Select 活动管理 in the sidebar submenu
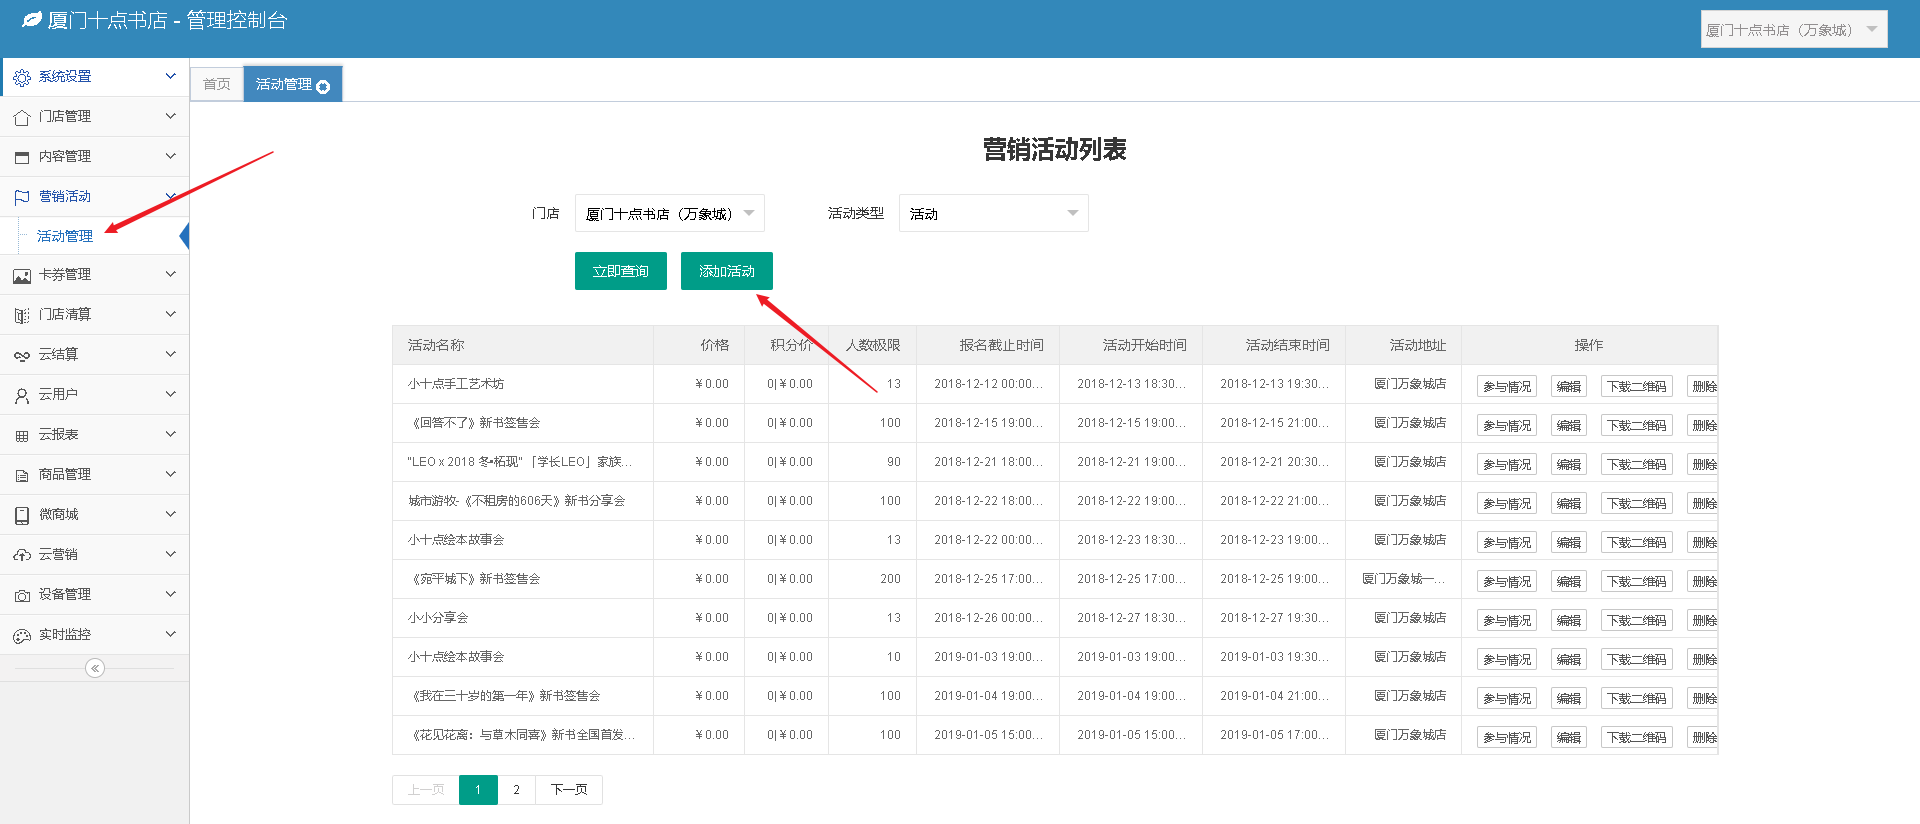Screen dimensions: 1920x824 tap(65, 236)
